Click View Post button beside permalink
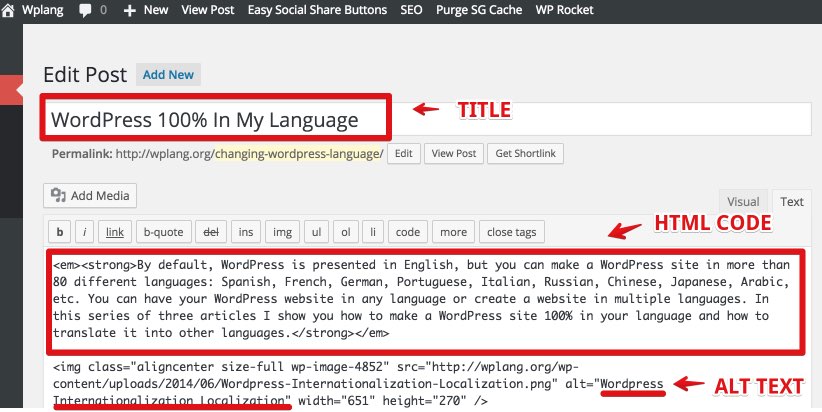 coord(453,154)
